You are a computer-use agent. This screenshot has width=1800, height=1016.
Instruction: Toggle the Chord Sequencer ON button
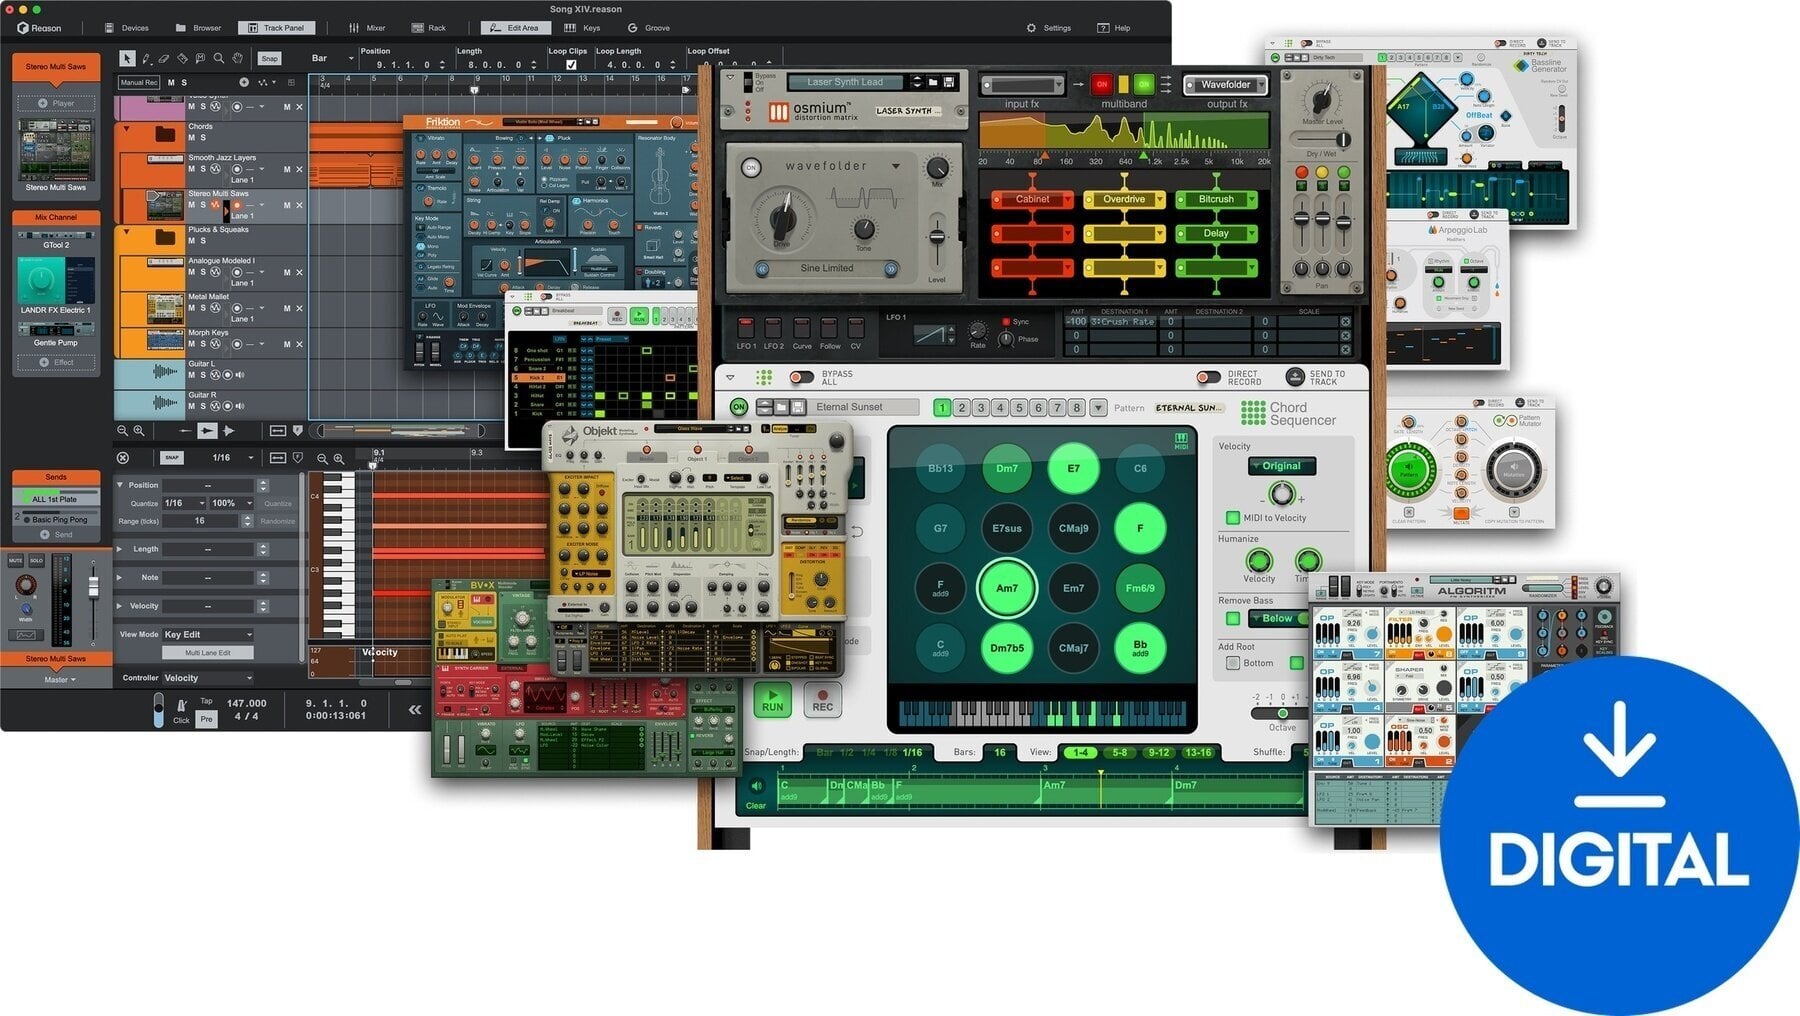coord(738,407)
